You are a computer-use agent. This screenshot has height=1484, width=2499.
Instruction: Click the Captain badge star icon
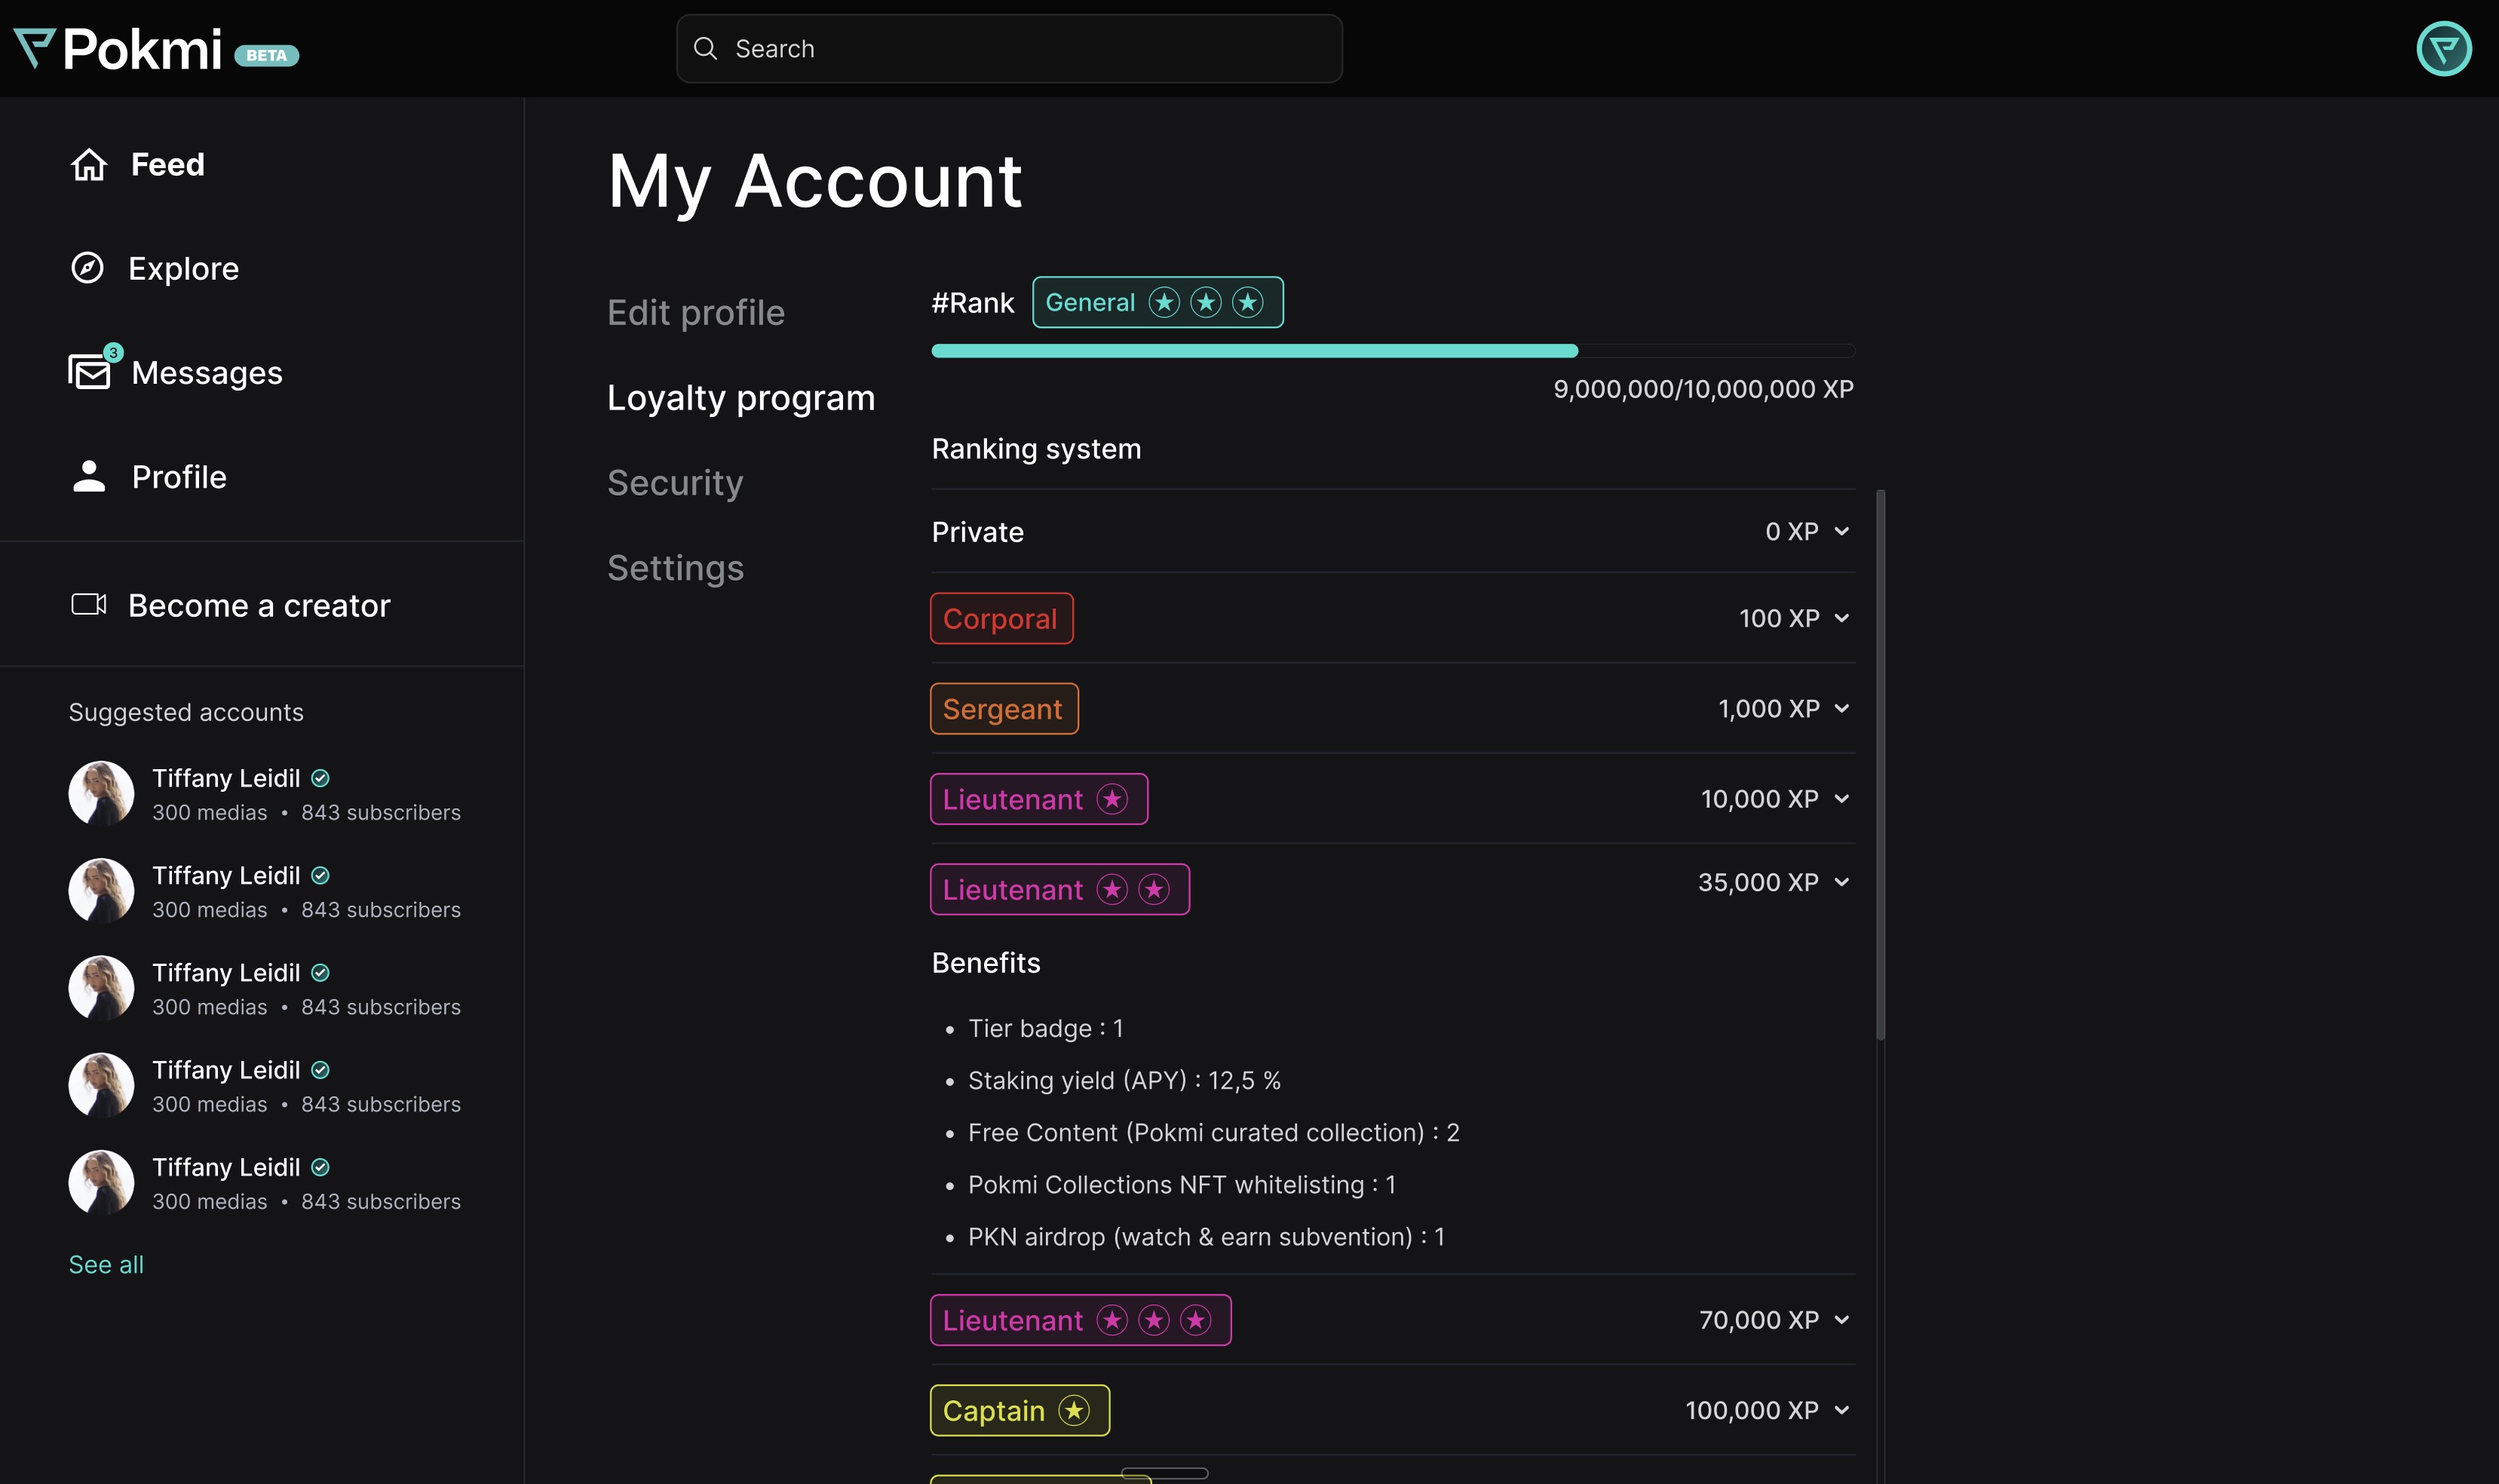click(1074, 1410)
